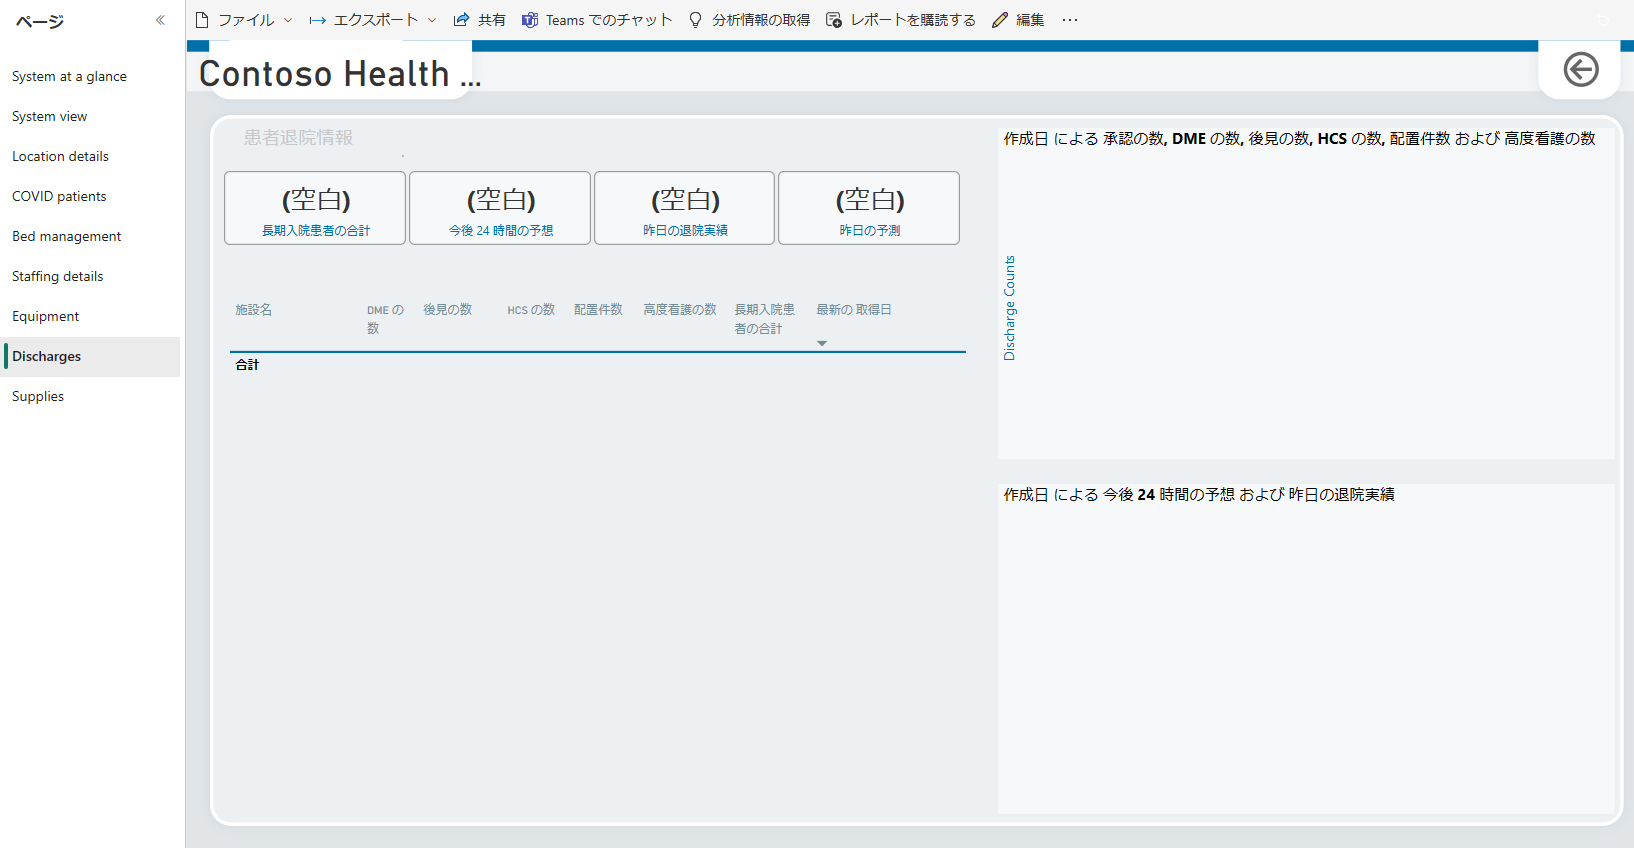Collapse the pages pane with the double chevron
Screen dimensions: 1634x848
[160, 20]
